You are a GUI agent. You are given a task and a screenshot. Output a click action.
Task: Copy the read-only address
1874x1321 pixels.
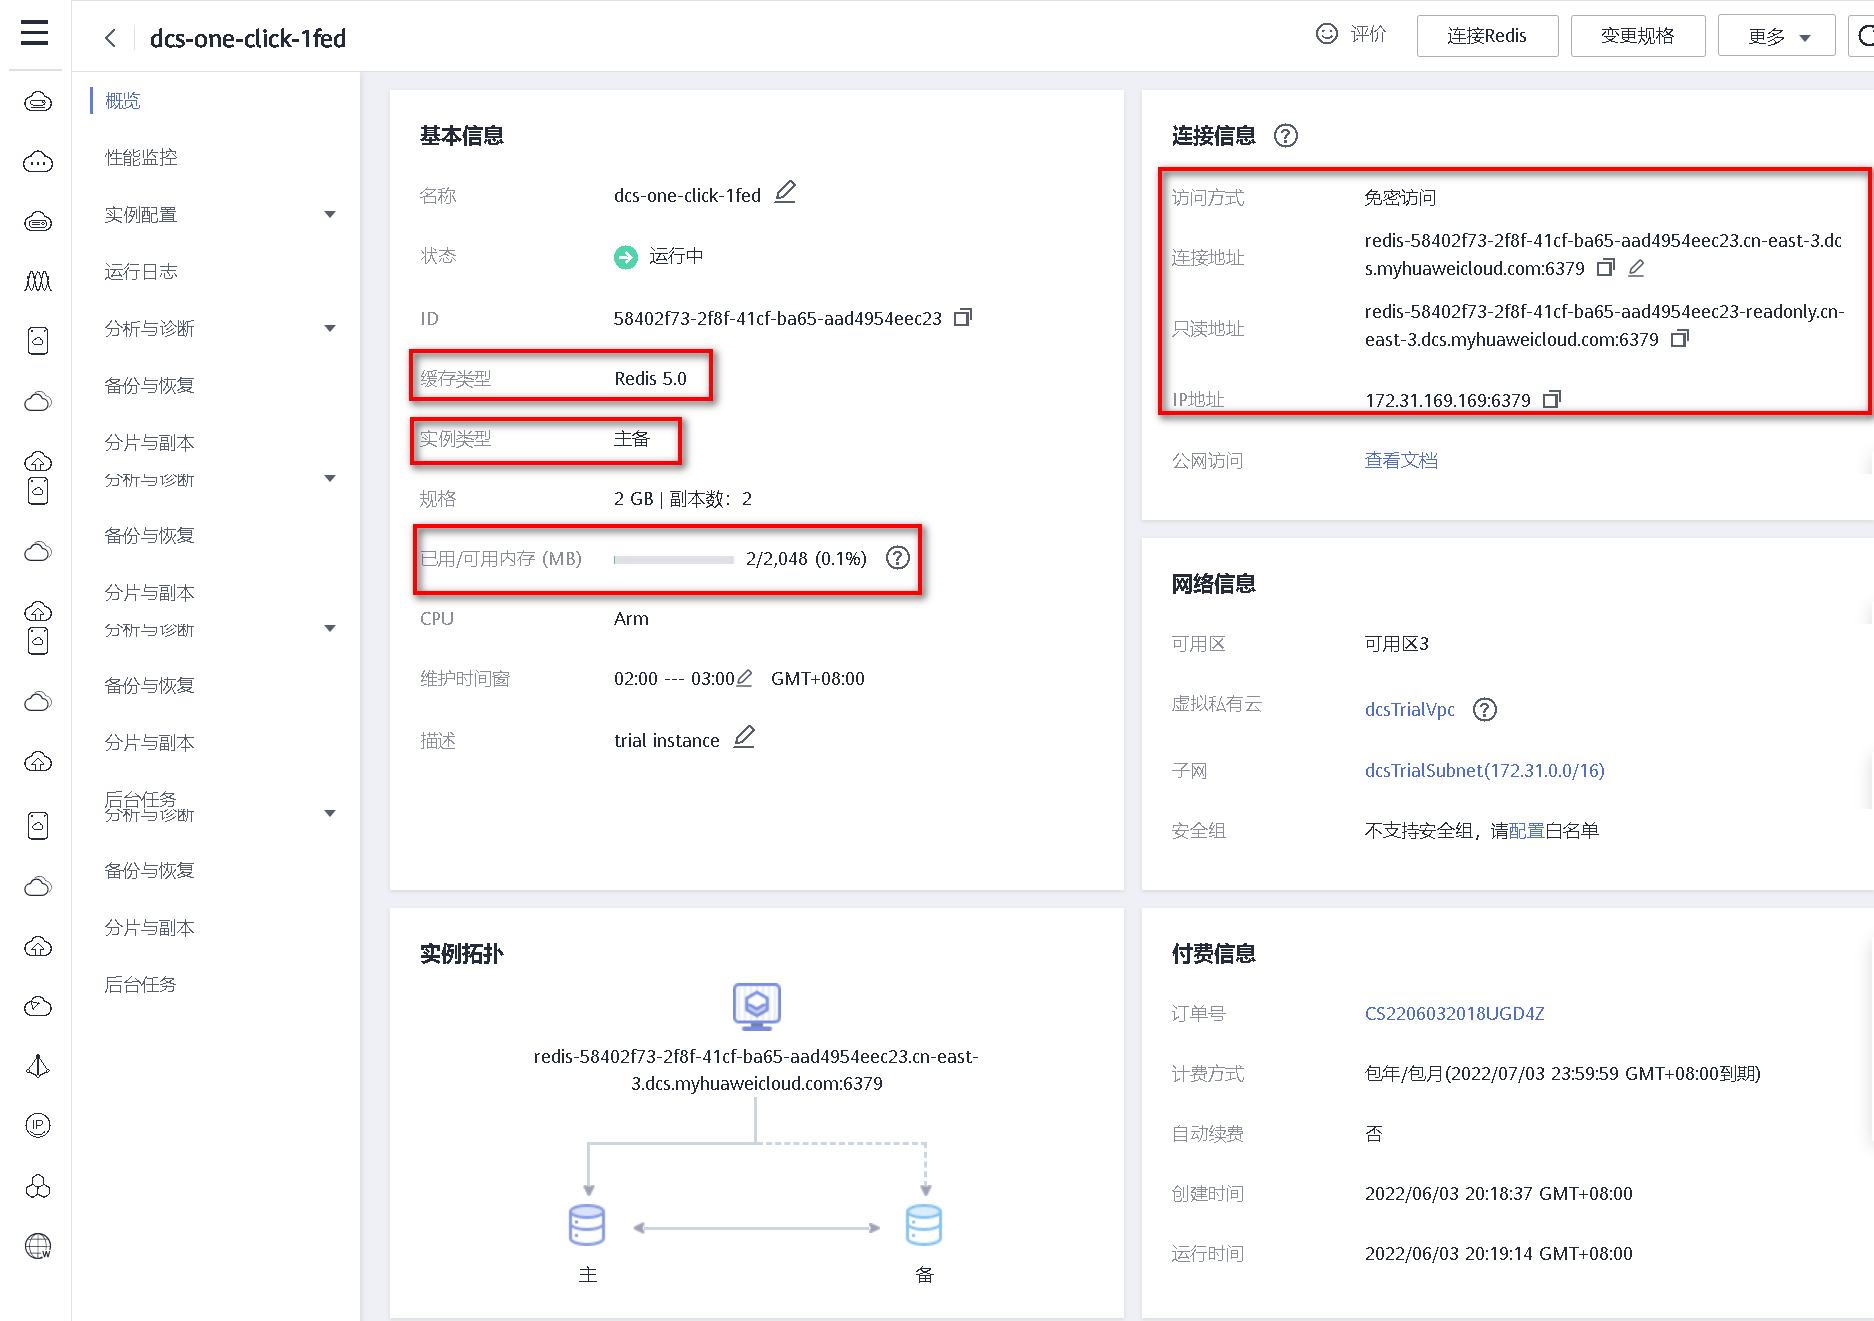(x=1679, y=339)
